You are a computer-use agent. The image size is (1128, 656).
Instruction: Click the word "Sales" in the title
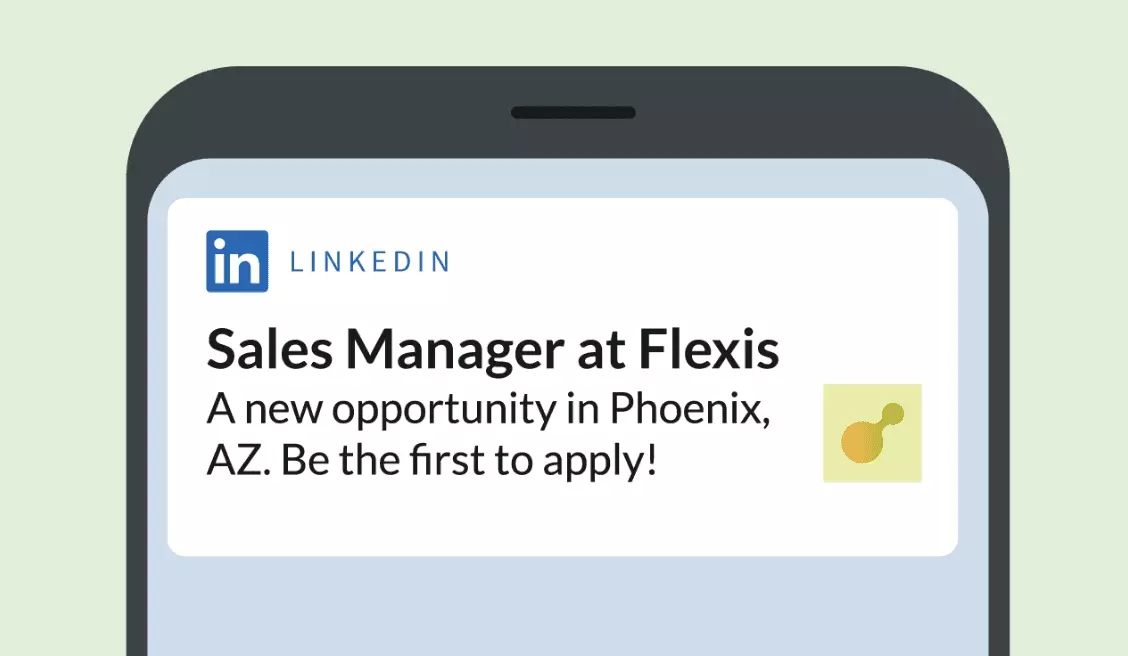(268, 351)
